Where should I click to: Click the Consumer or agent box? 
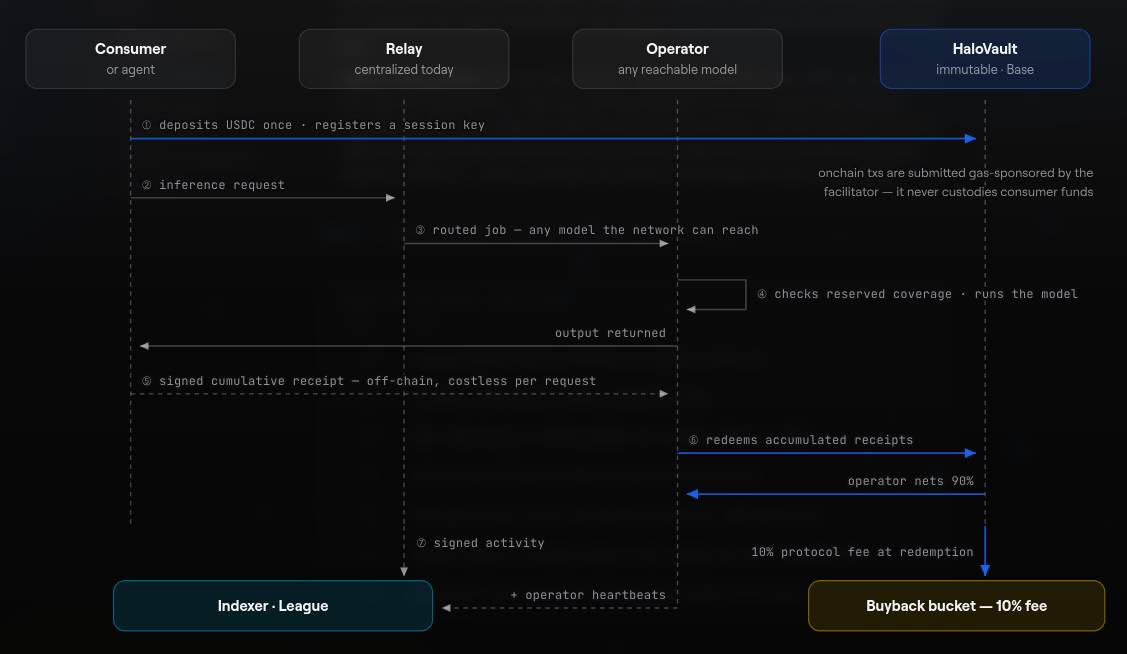pyautogui.click(x=130, y=59)
